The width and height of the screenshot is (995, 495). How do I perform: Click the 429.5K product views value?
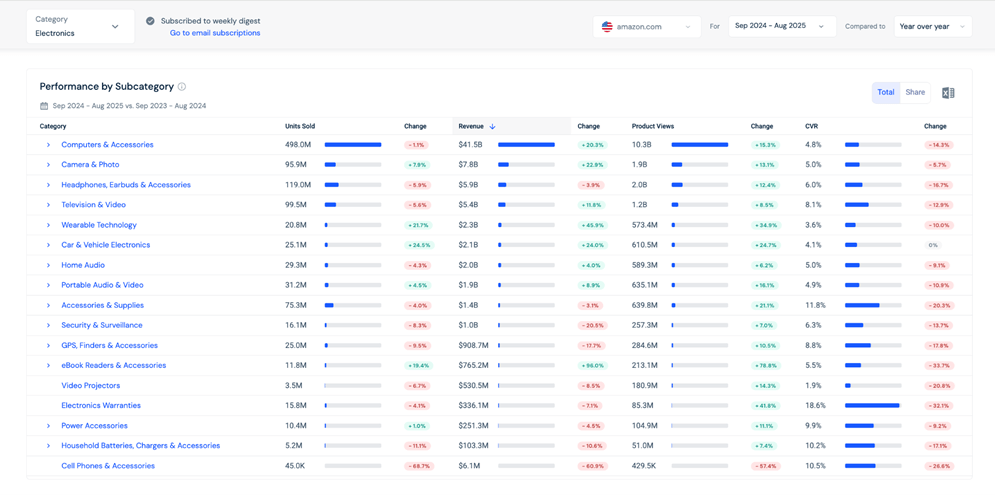(645, 466)
